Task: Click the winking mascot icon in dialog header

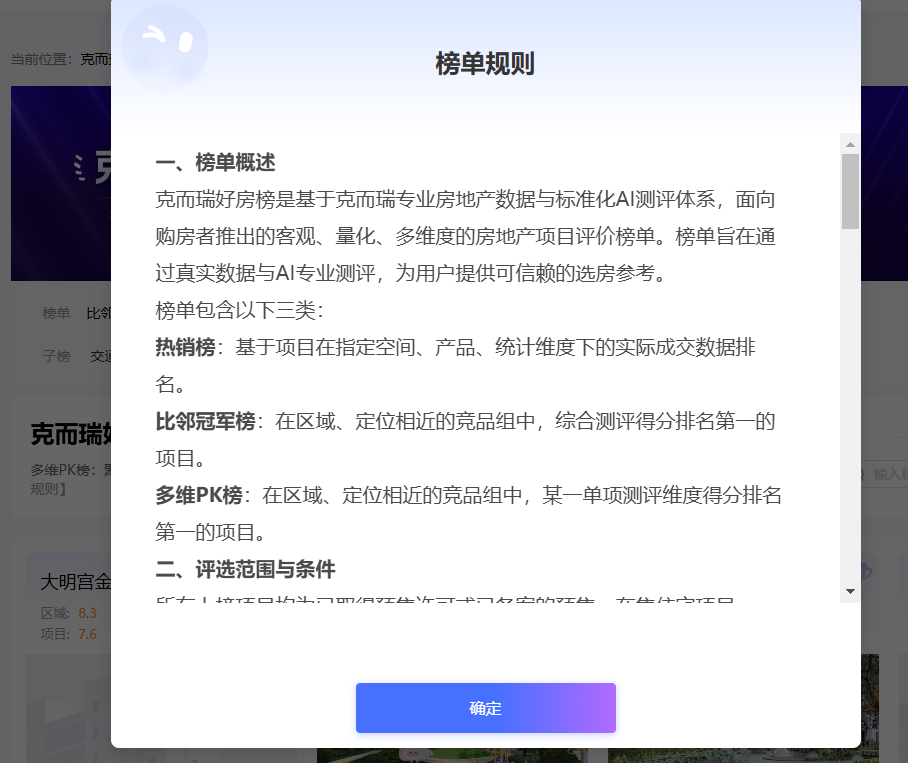Action: pyautogui.click(x=165, y=48)
